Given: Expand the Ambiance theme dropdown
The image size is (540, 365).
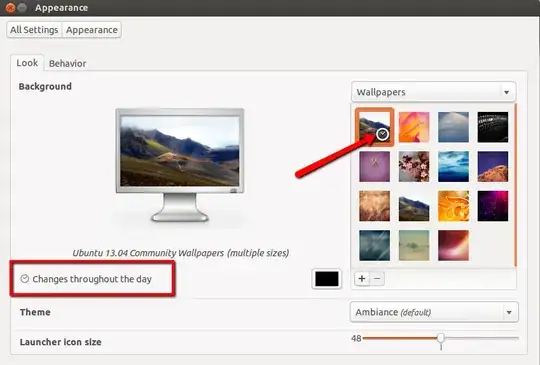Looking at the screenshot, I should coord(434,312).
